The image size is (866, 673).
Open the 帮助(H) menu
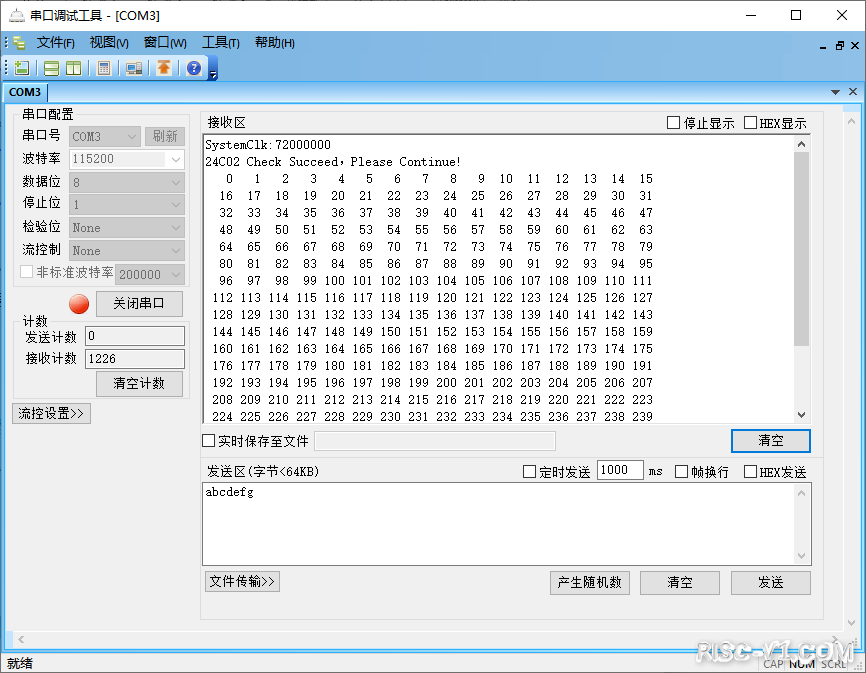(x=274, y=43)
